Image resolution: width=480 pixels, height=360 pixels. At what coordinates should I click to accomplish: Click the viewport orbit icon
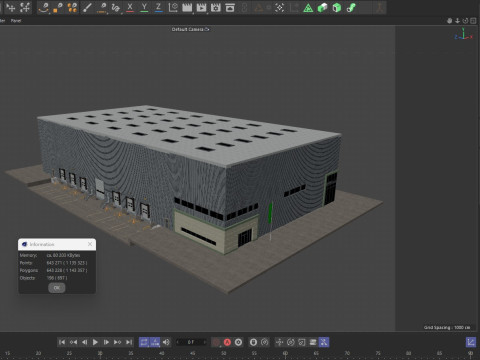coord(465,21)
